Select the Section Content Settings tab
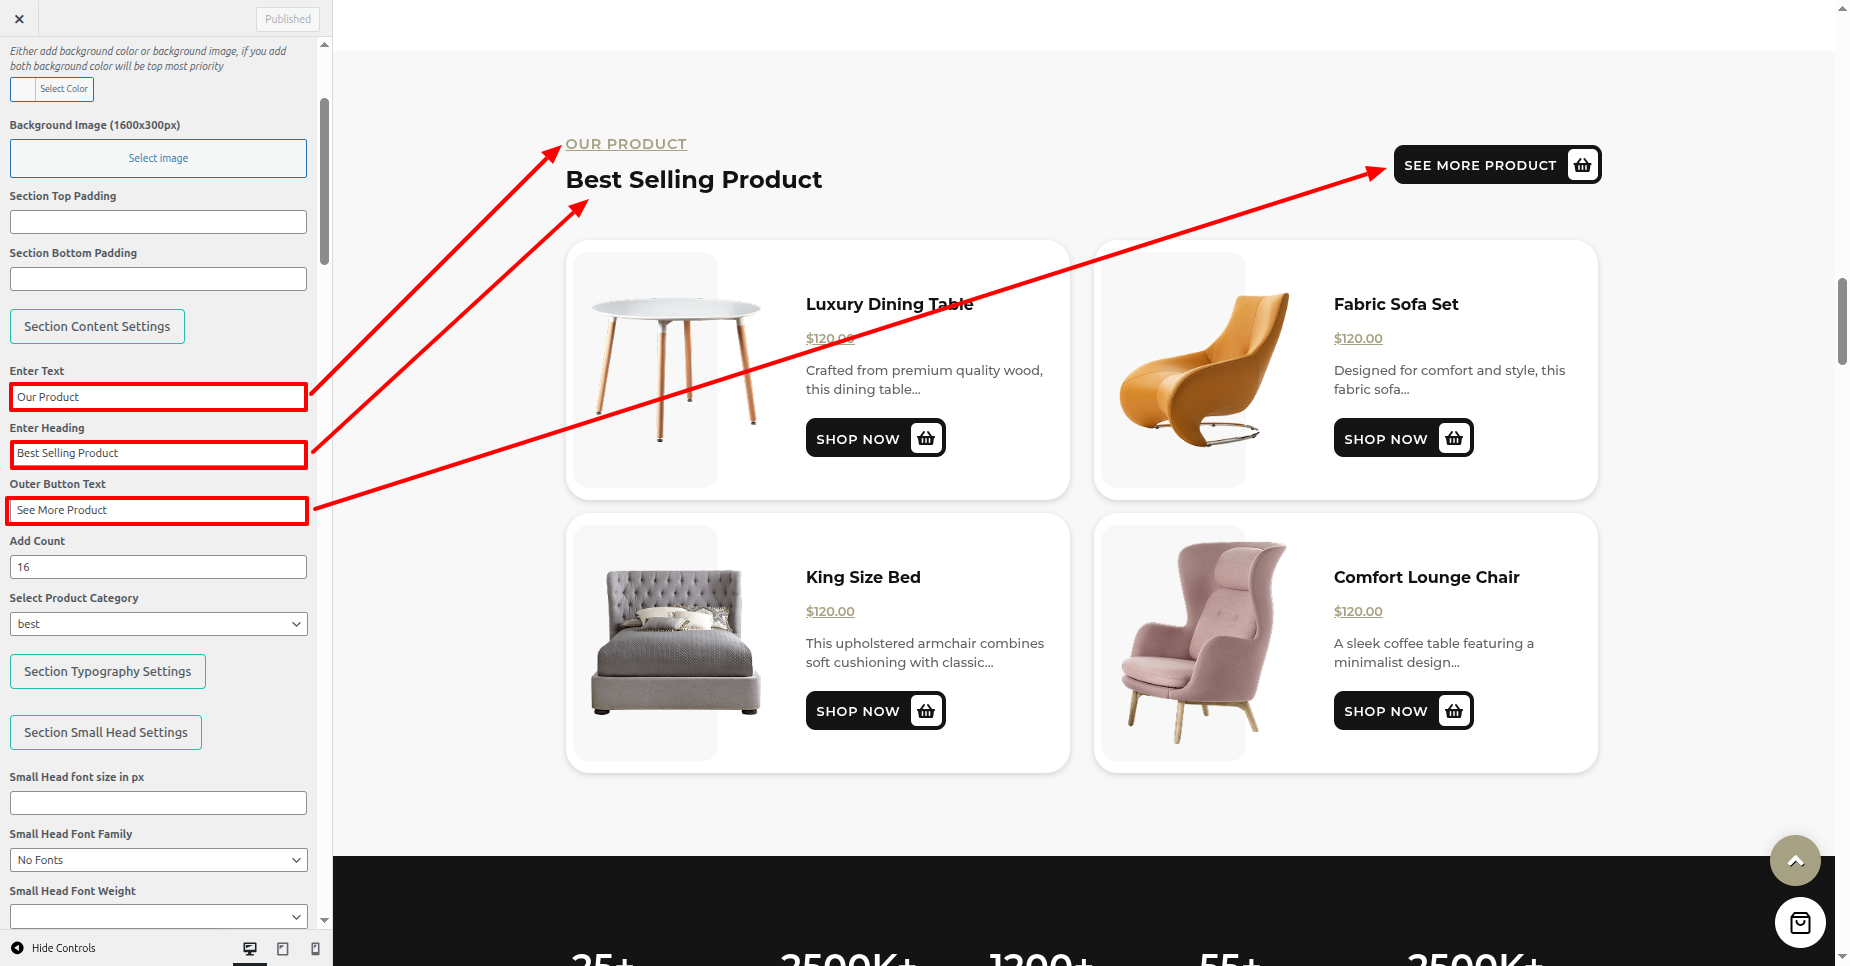This screenshot has height=966, width=1850. coord(97,327)
